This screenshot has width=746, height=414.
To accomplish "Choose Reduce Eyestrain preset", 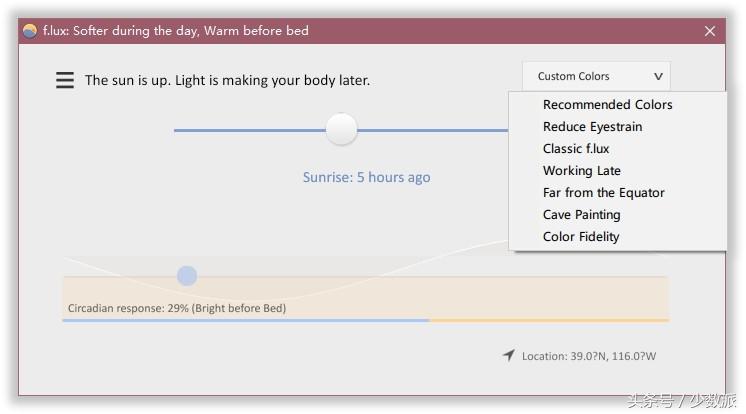I will (592, 127).
